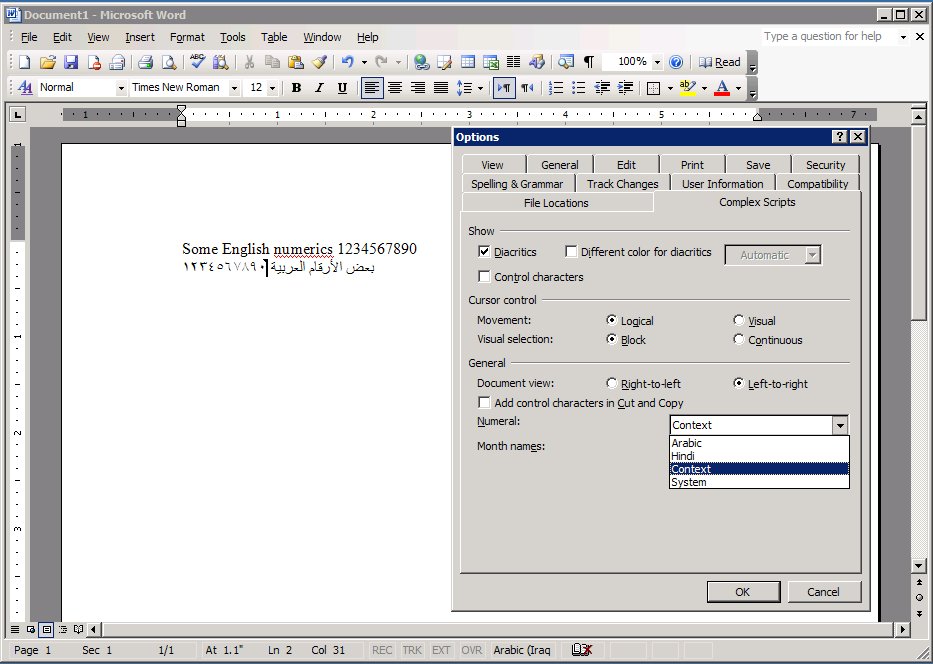Click the yellow Highlight color button
The image size is (933, 664).
coord(686,88)
